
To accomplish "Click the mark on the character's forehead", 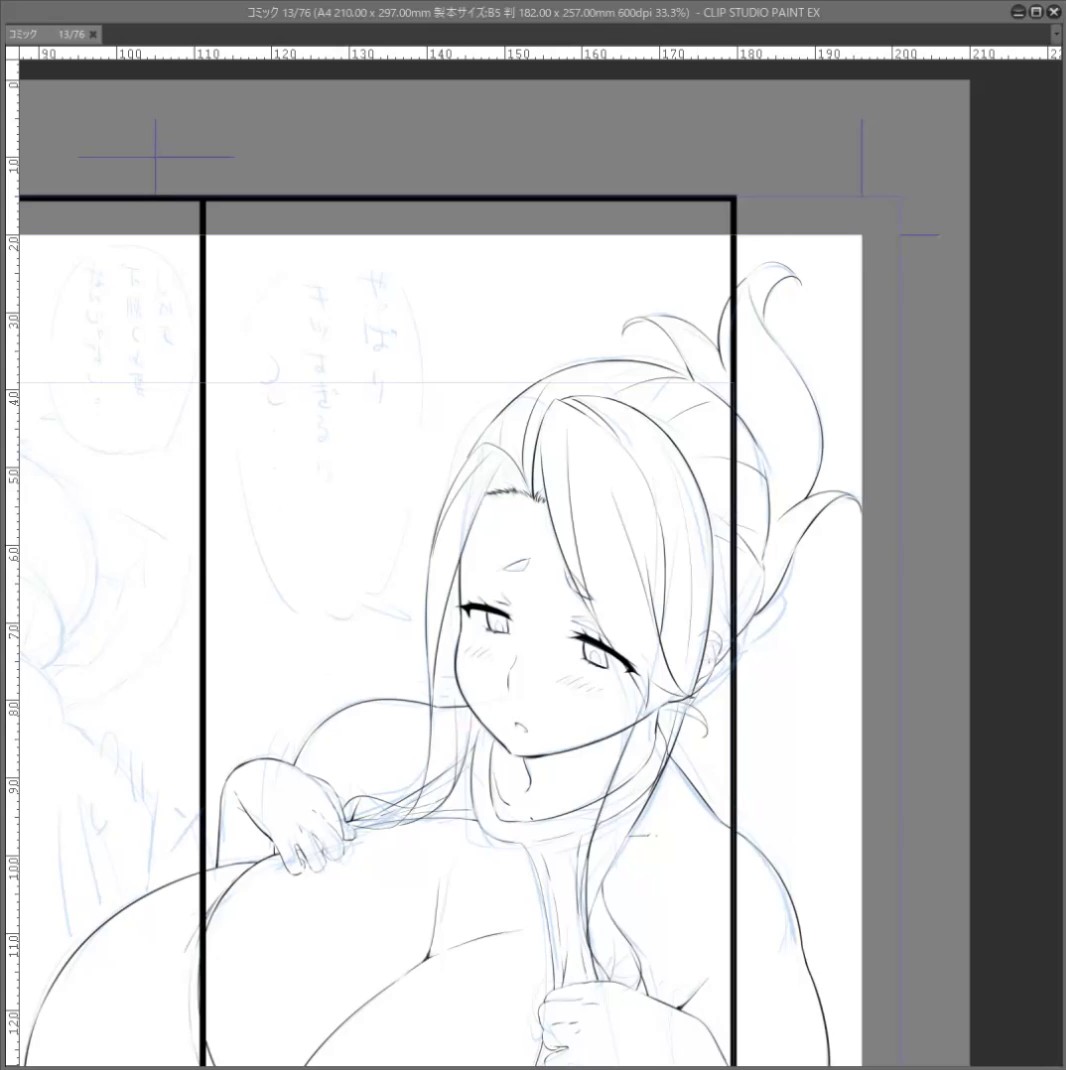I will 516,565.
